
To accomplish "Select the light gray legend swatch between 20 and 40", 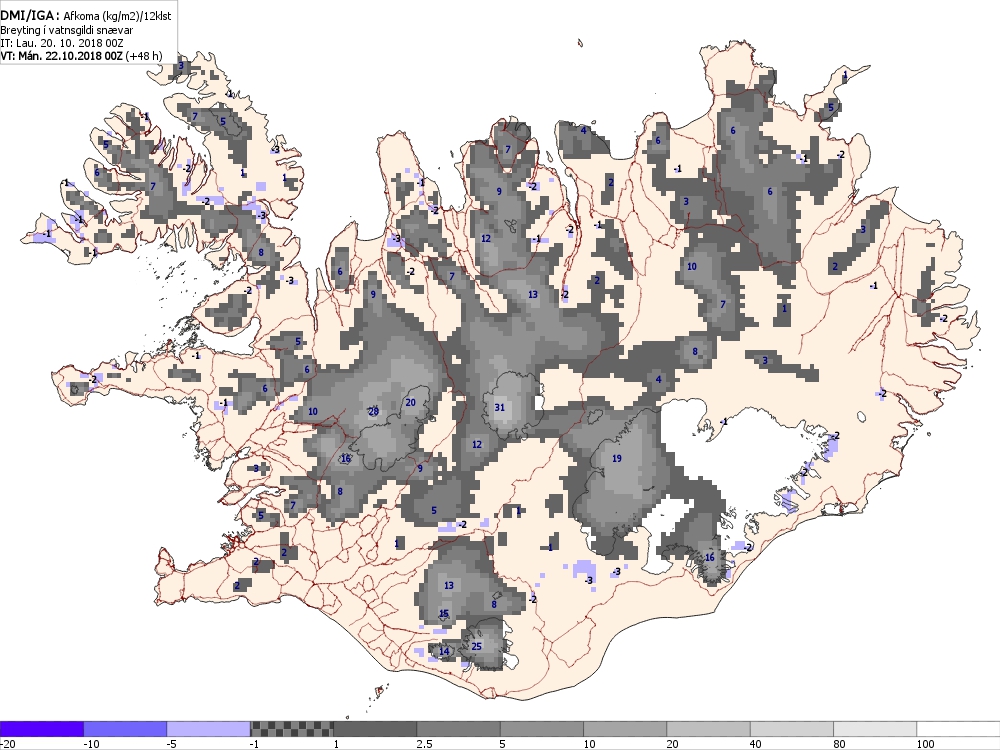I will (709, 728).
